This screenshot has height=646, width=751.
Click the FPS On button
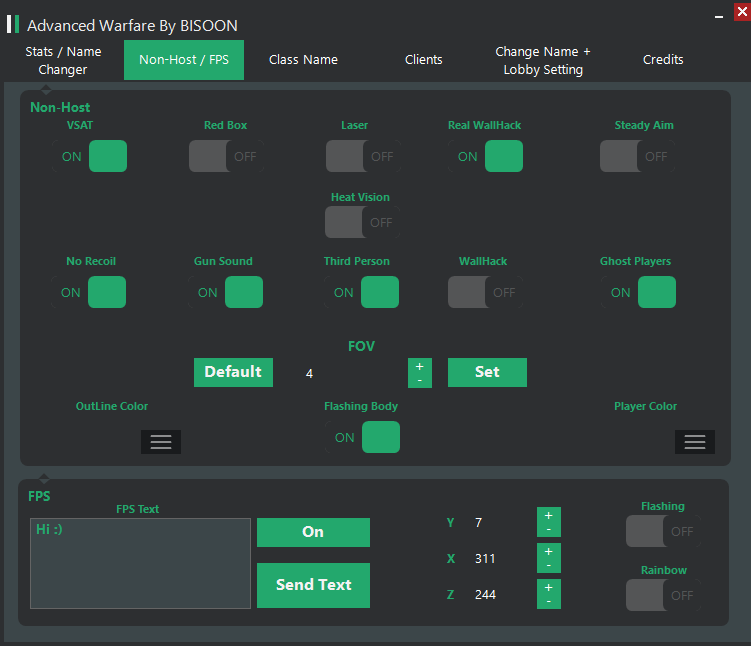pos(313,532)
